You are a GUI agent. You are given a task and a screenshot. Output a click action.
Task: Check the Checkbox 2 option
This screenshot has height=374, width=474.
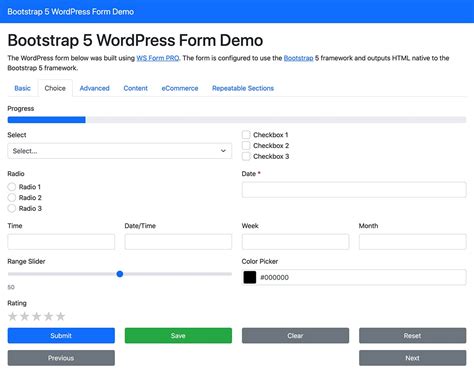246,145
